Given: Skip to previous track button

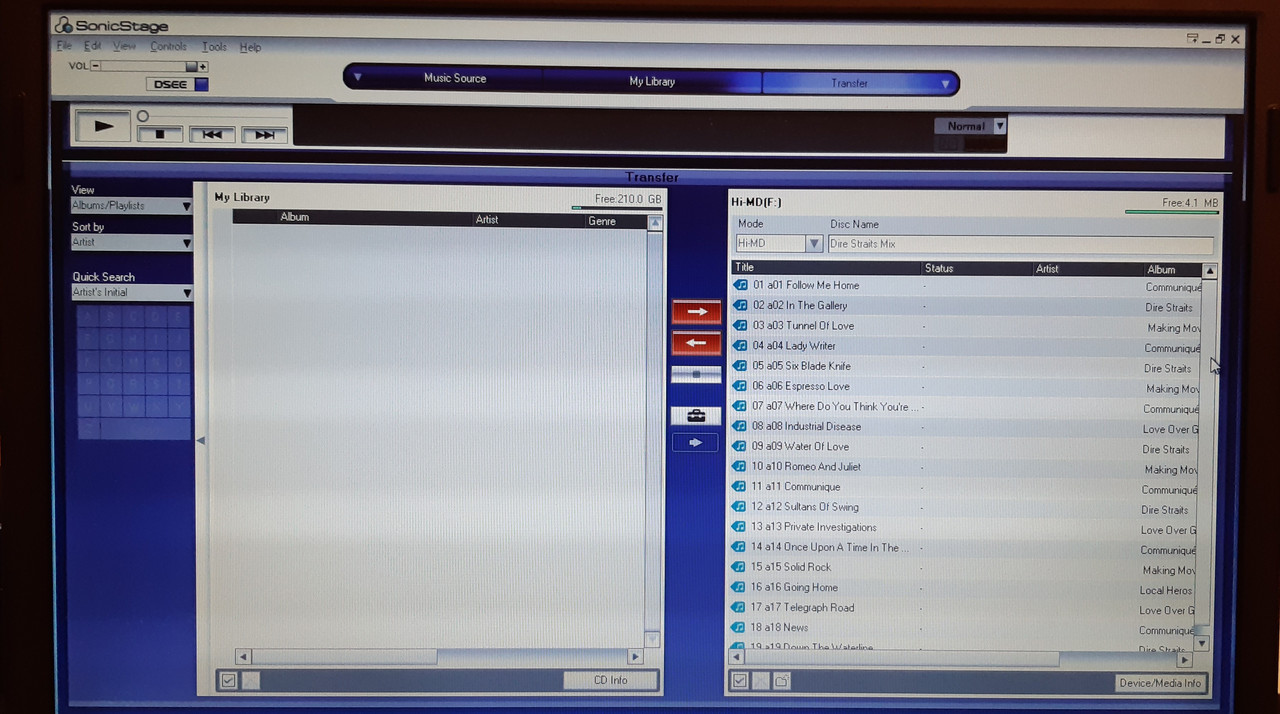Looking at the screenshot, I should [212, 134].
